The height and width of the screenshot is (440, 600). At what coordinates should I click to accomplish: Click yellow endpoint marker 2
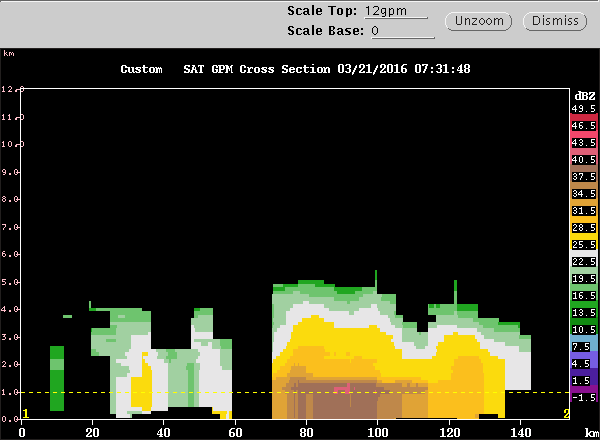tap(566, 414)
